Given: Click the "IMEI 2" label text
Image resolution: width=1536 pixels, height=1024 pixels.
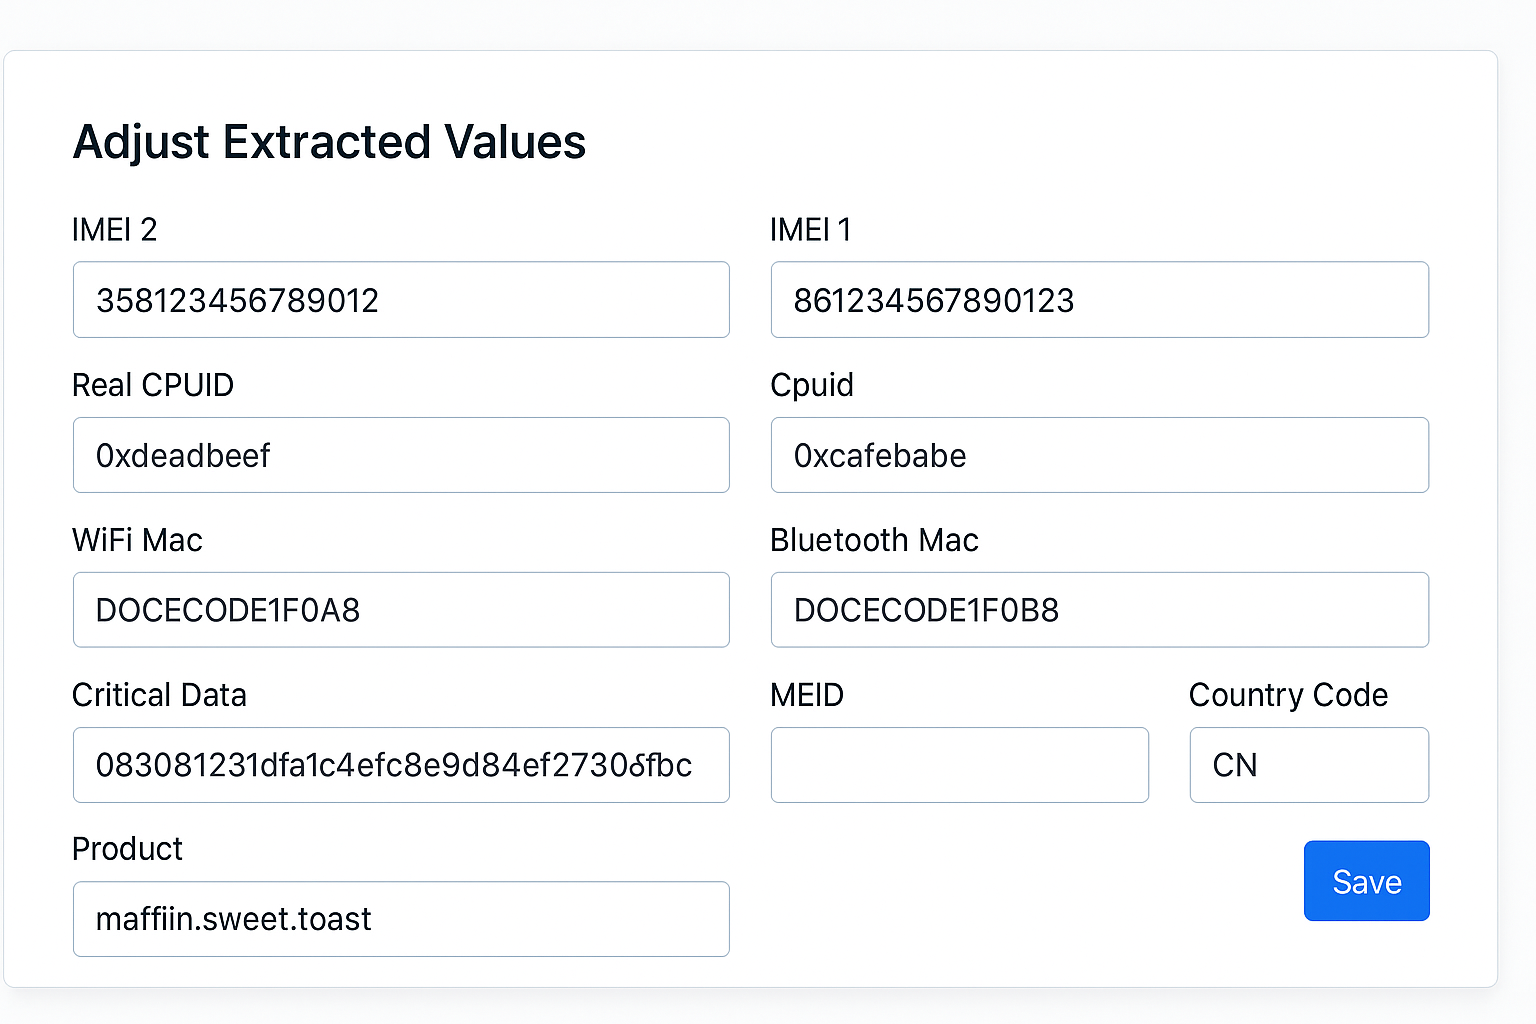Looking at the screenshot, I should pos(114,230).
